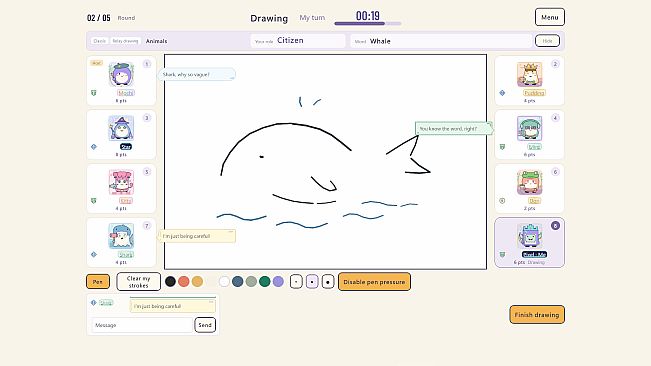The height and width of the screenshot is (366, 651).
Task: Click the "Shark, why so vague?" chat bubble
Action: pos(197,75)
